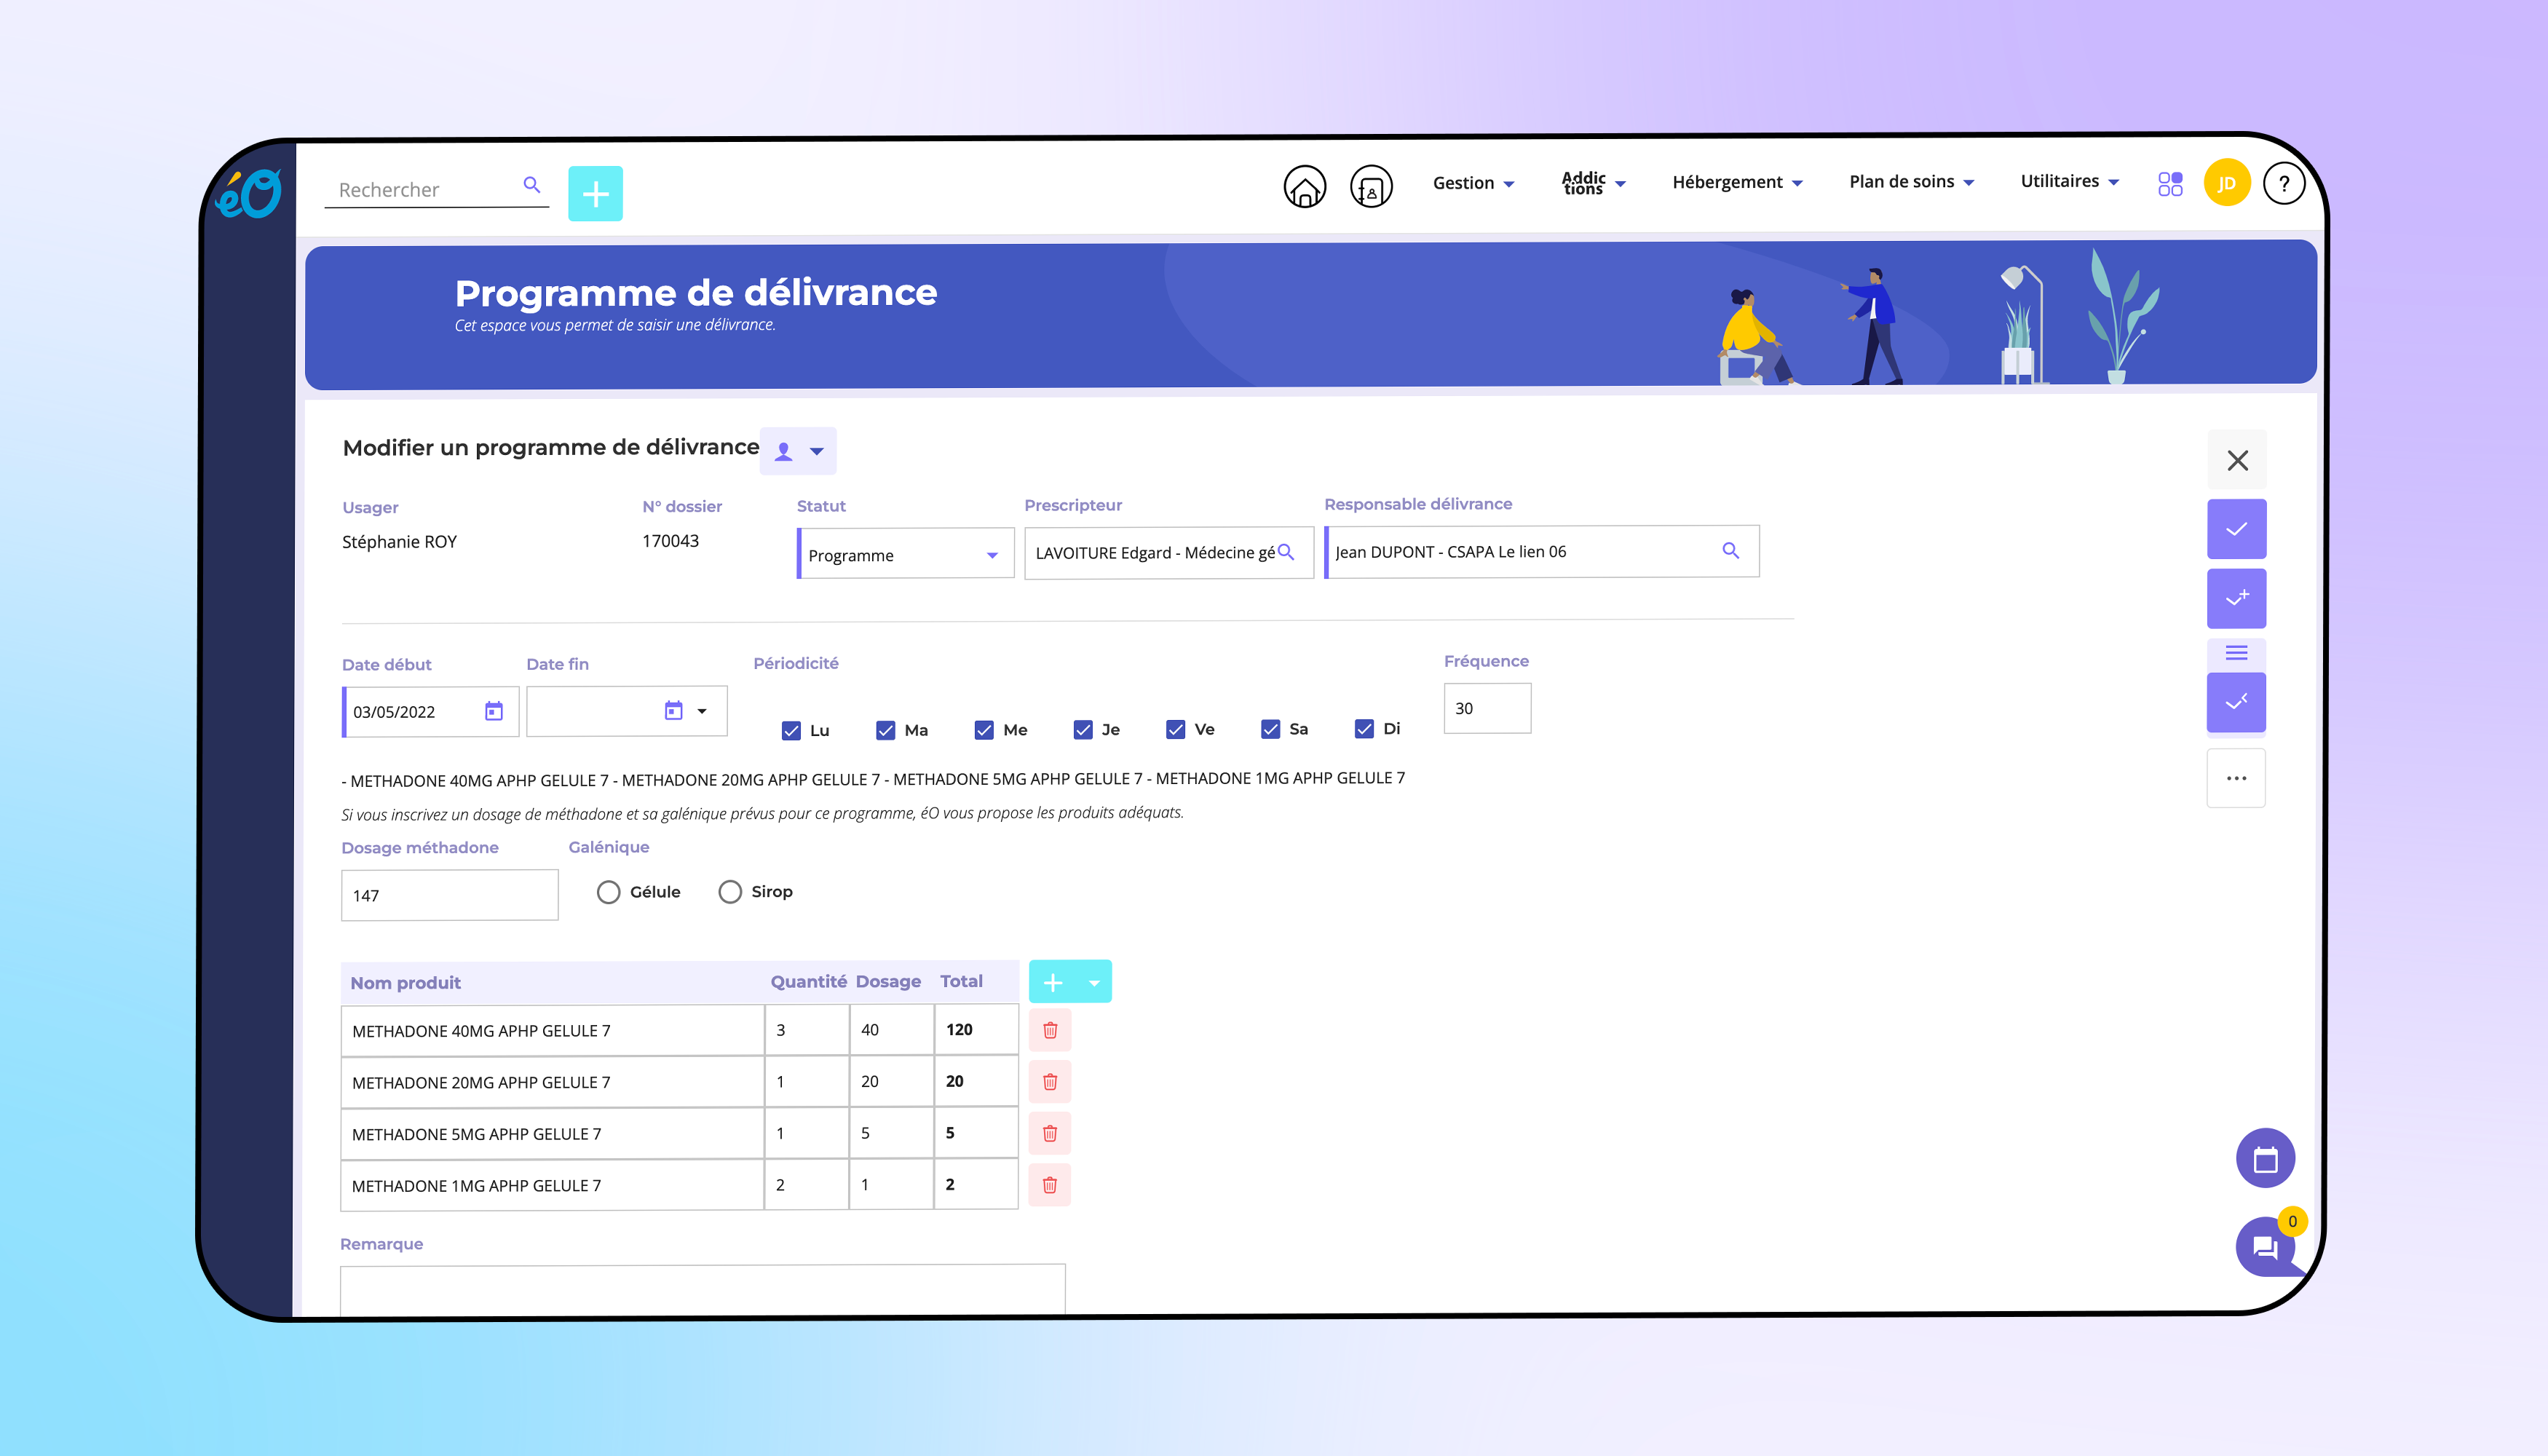Validate with the checkmark button
This screenshot has height=1456, width=2548.
(2237, 529)
